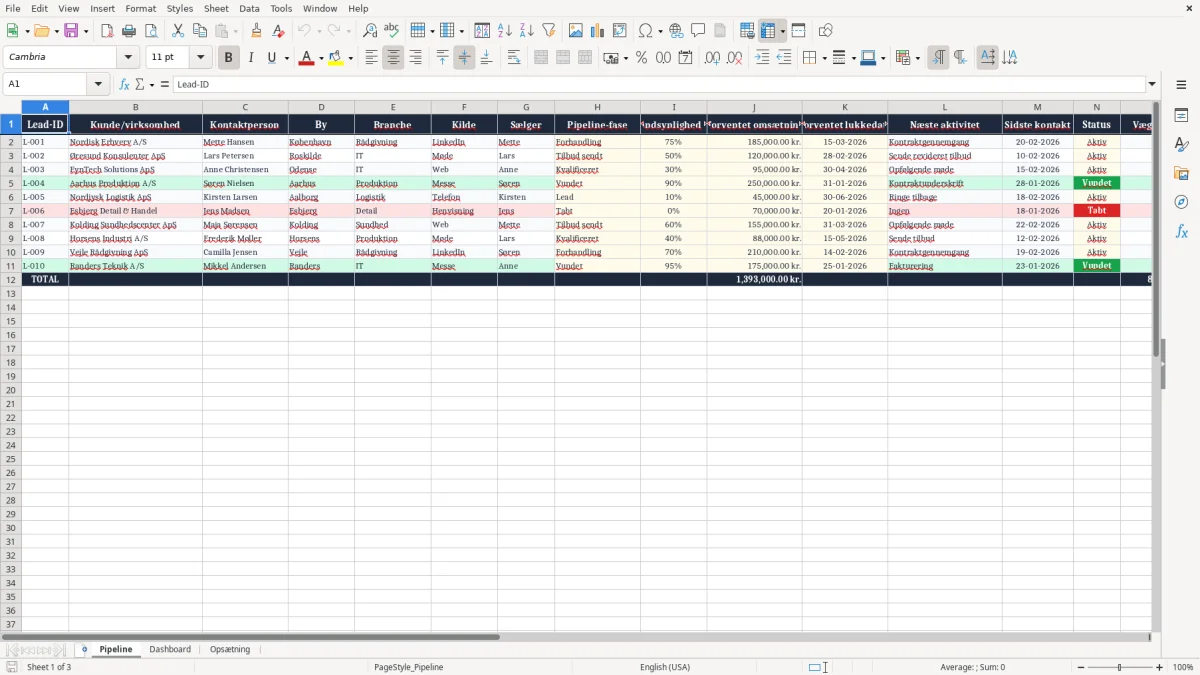Click Format as Percent icon

coord(641,58)
